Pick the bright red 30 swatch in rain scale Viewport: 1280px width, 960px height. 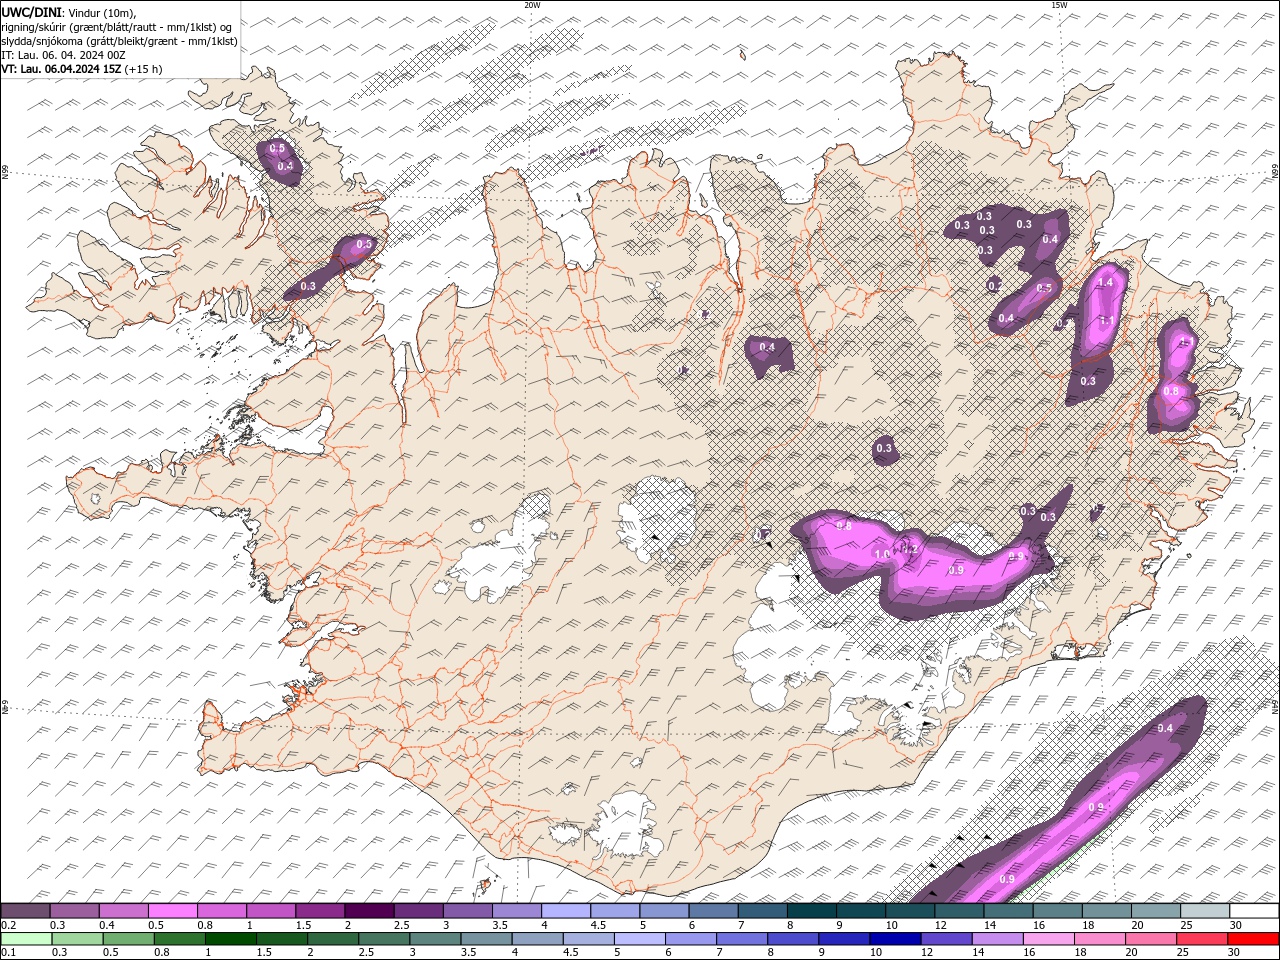point(1253,939)
